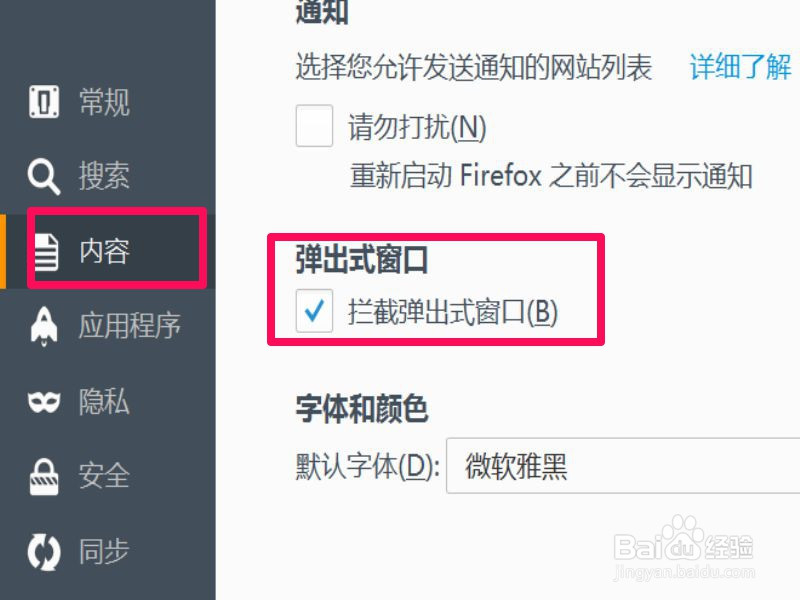The width and height of the screenshot is (800, 600).
Task: Open the 详细了解 (Learn more) link
Action: point(740,66)
